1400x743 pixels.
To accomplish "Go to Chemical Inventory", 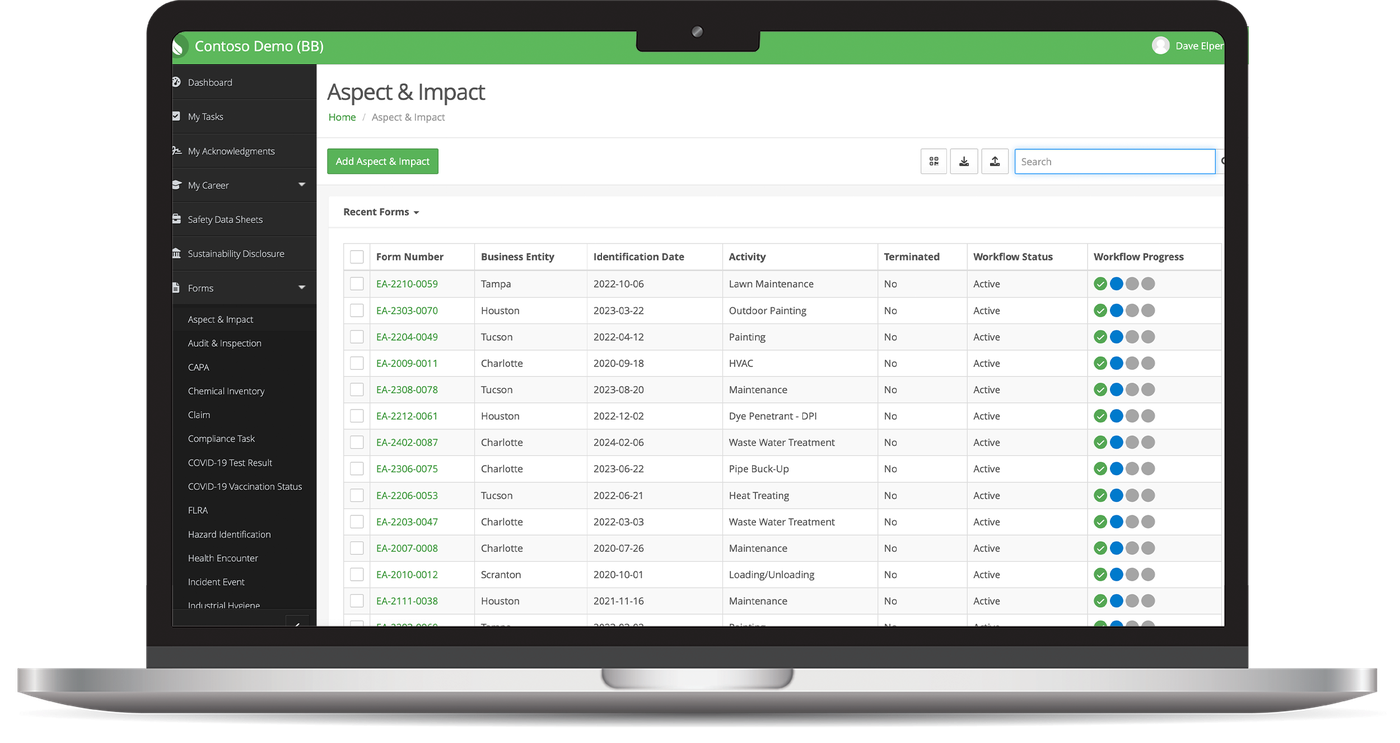I will point(226,391).
